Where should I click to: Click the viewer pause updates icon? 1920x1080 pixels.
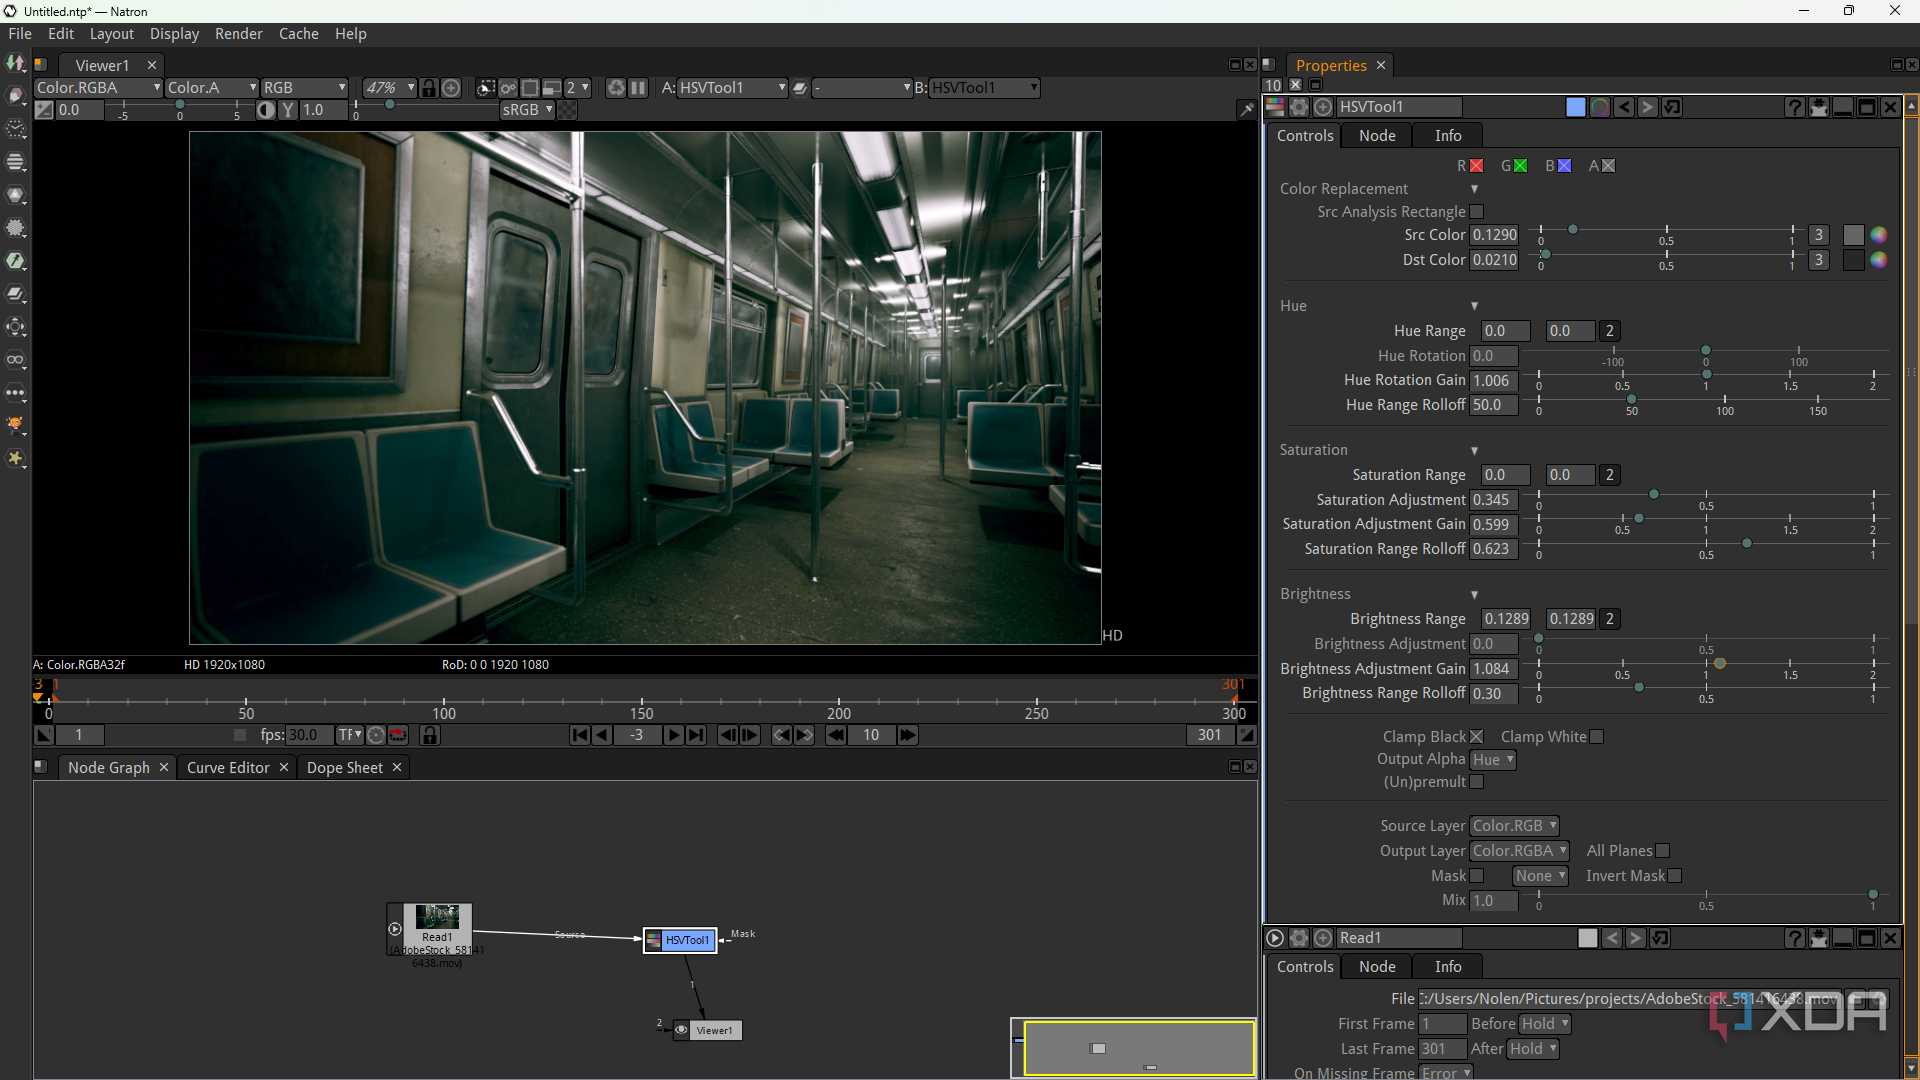(x=637, y=88)
